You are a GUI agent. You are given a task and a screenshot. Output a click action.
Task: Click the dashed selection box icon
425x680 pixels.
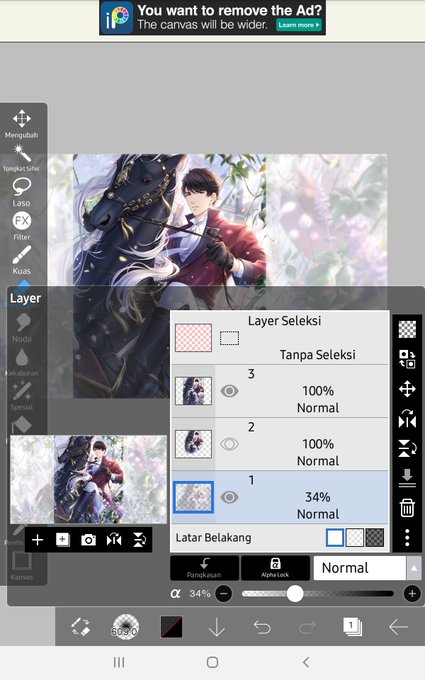tap(229, 338)
